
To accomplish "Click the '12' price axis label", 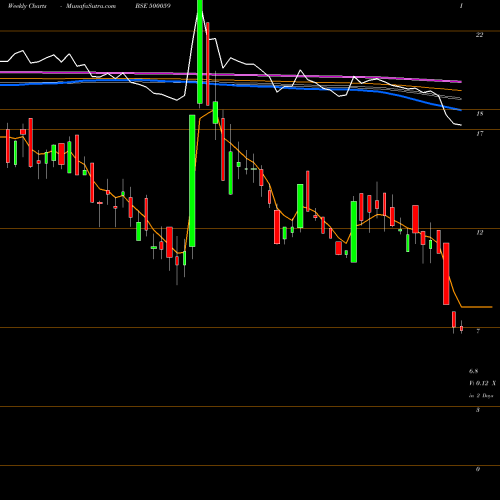I will point(479,233).
